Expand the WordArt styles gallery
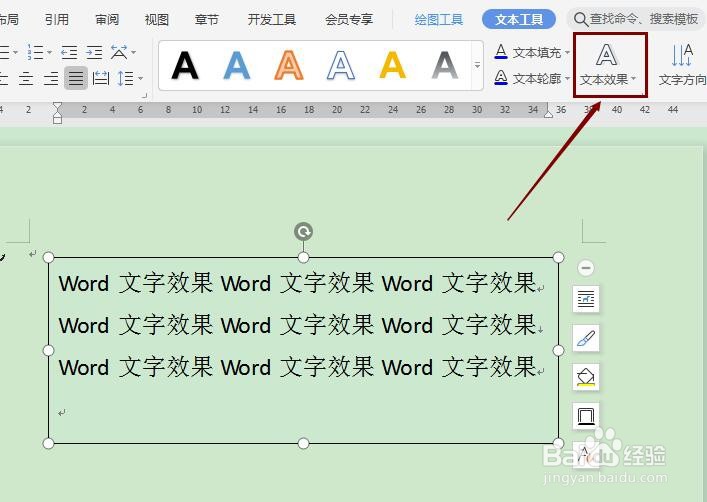 click(x=477, y=65)
